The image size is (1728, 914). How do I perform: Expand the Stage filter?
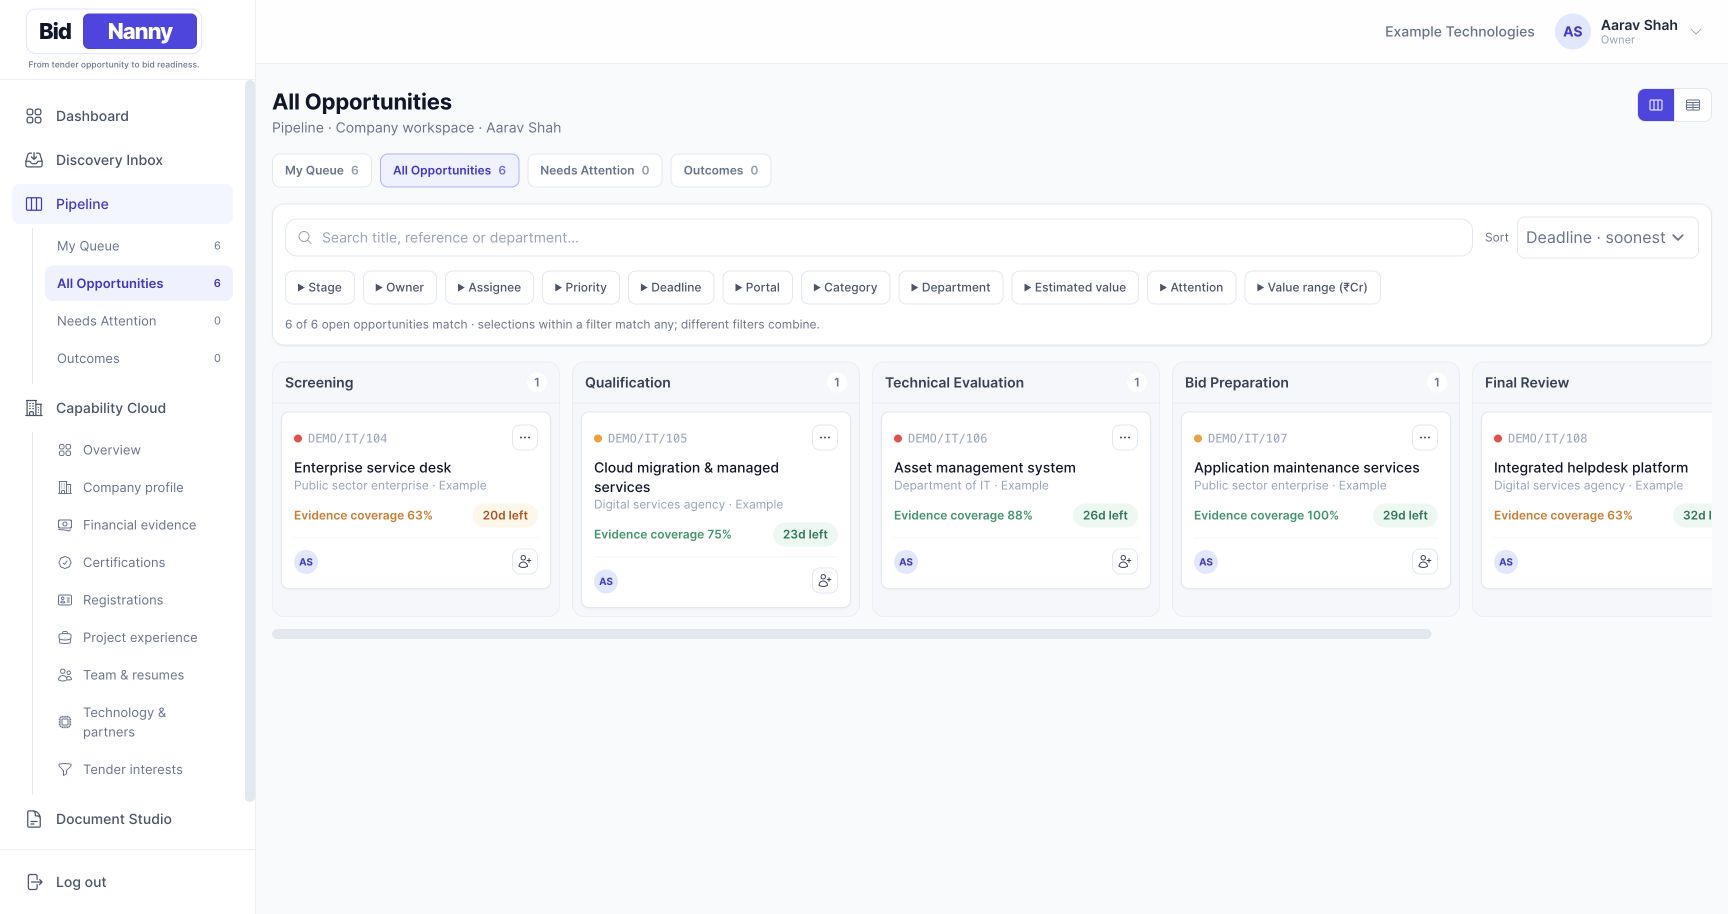[x=319, y=288]
